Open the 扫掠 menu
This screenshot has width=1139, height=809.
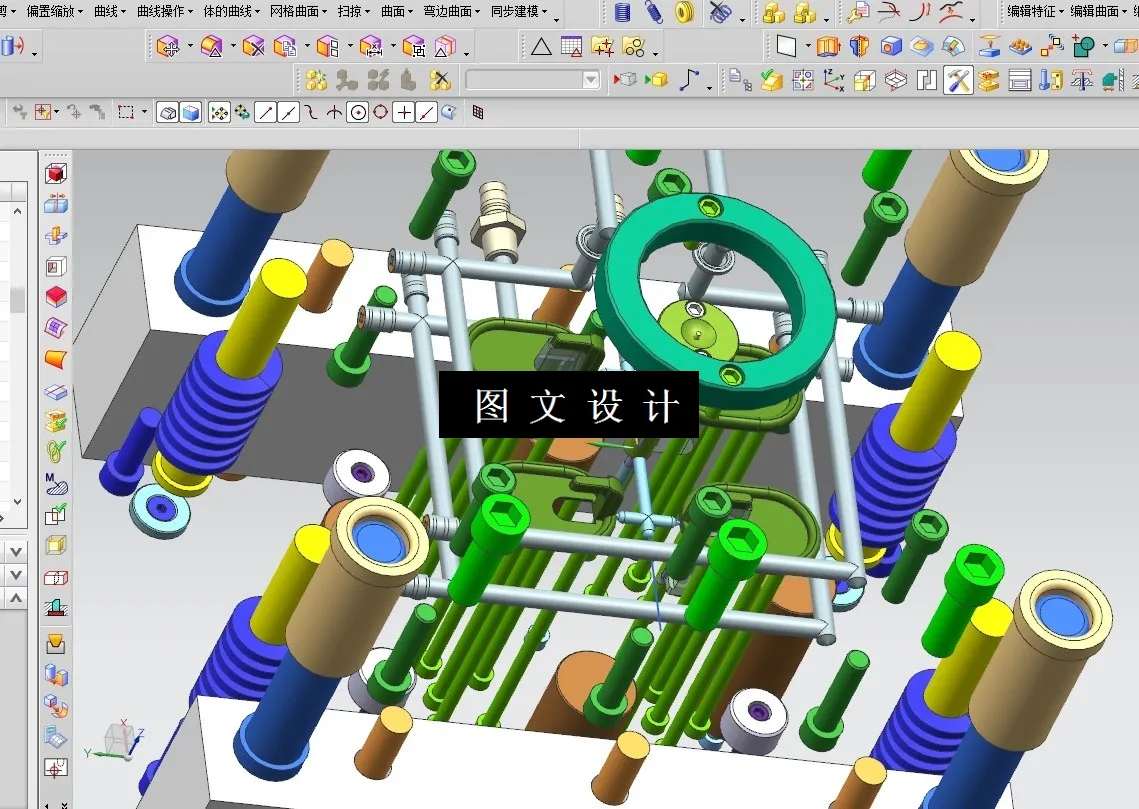tap(349, 12)
